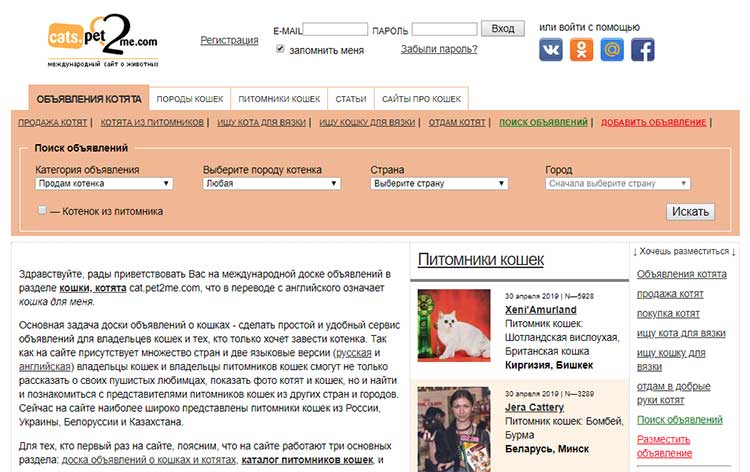The height and width of the screenshot is (472, 750).
Task: Click the VK social login icon
Action: tap(551, 50)
